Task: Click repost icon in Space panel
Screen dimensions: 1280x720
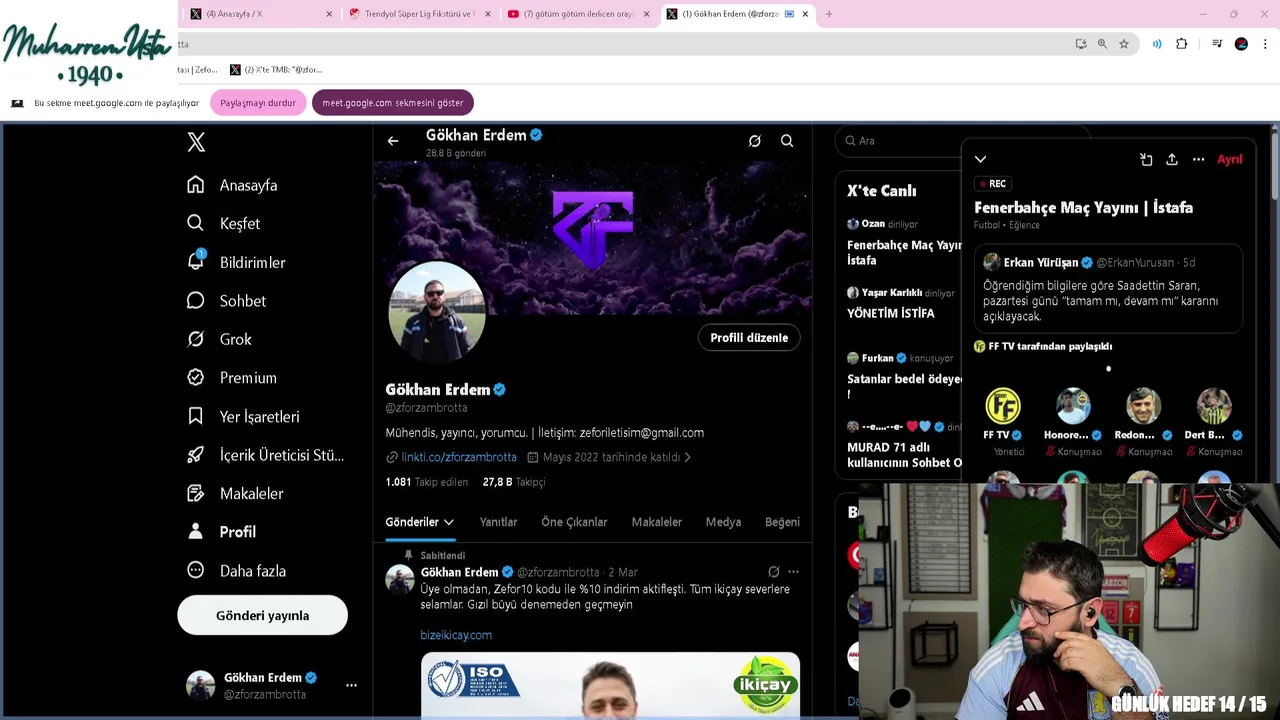Action: 1146,159
